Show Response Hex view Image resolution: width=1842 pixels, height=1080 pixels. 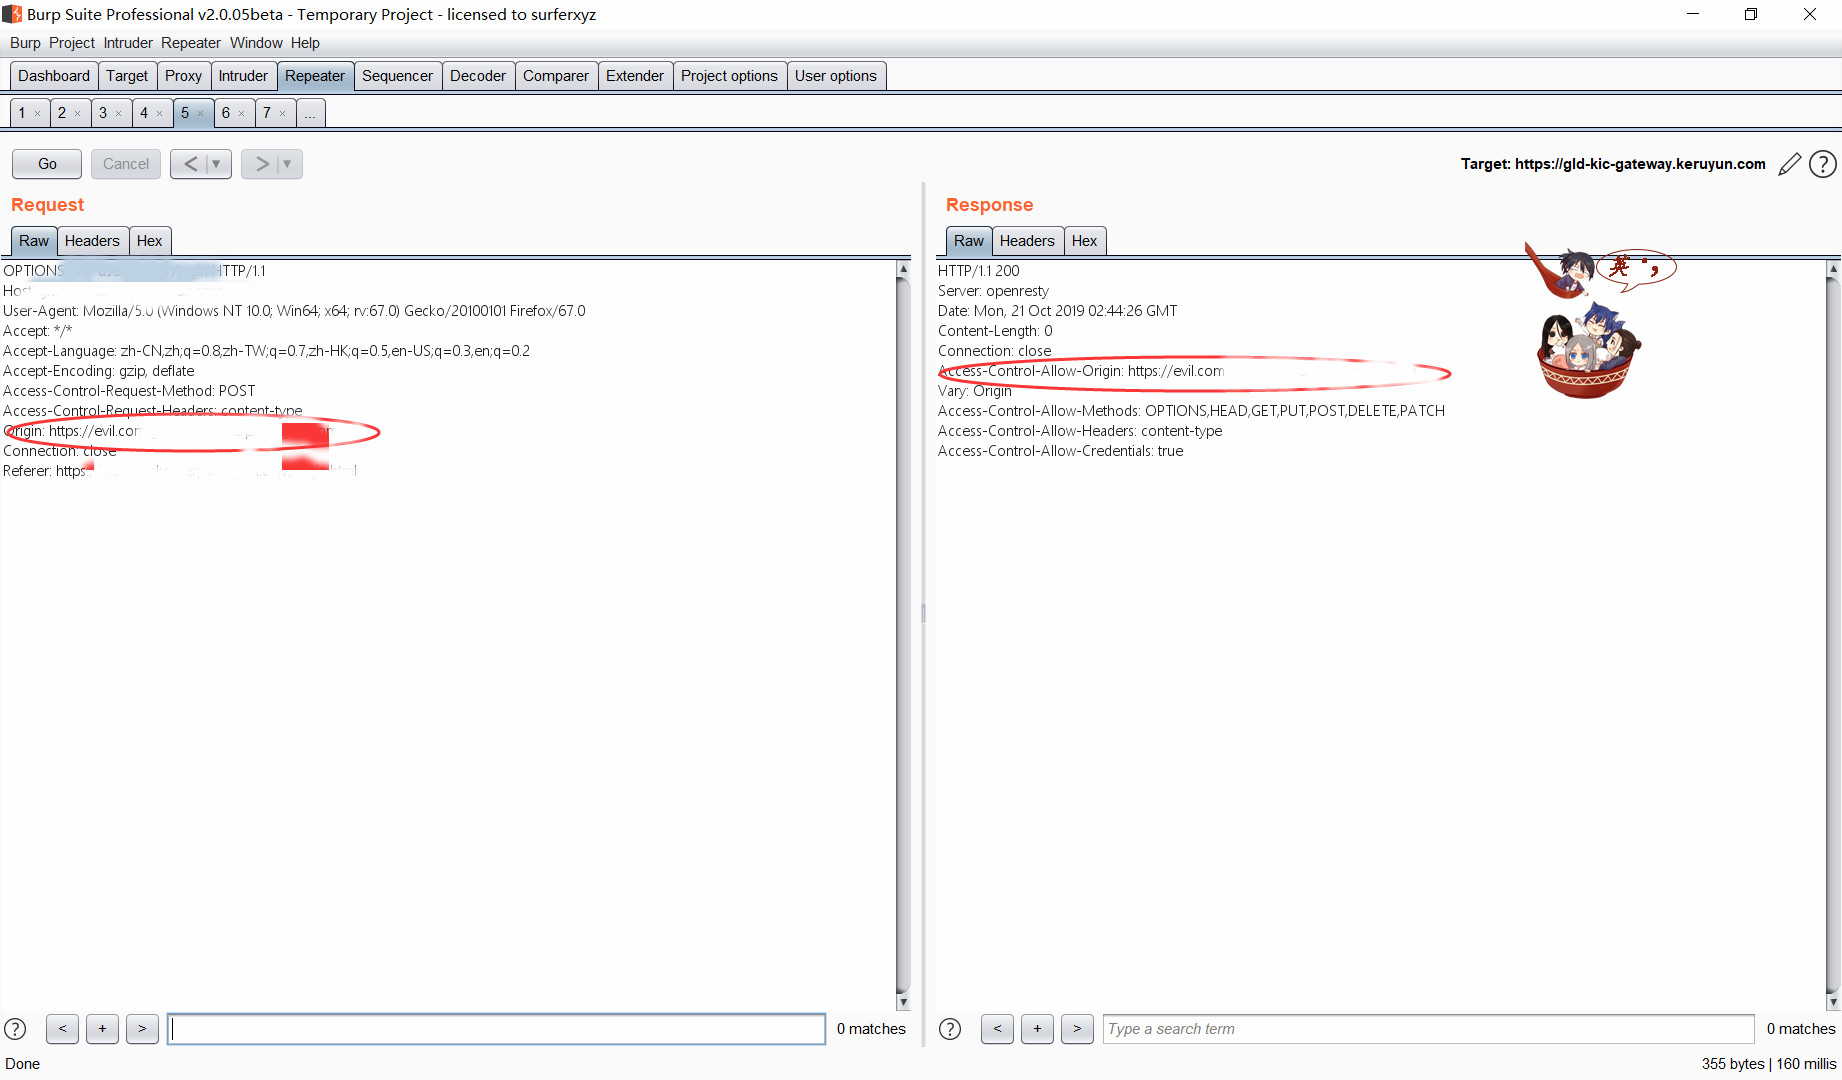click(x=1084, y=241)
